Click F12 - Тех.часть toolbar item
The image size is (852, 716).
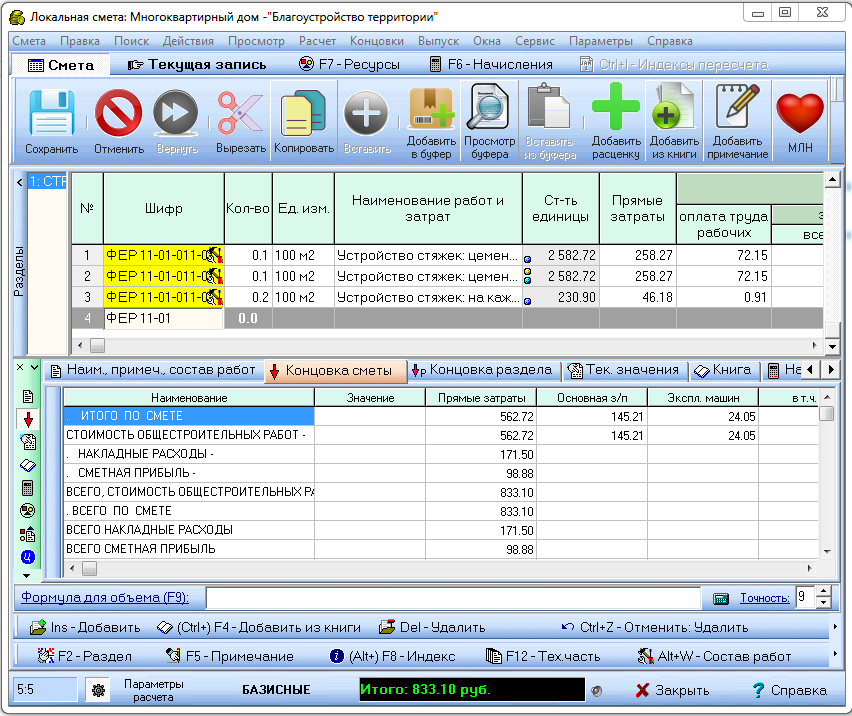(x=543, y=656)
